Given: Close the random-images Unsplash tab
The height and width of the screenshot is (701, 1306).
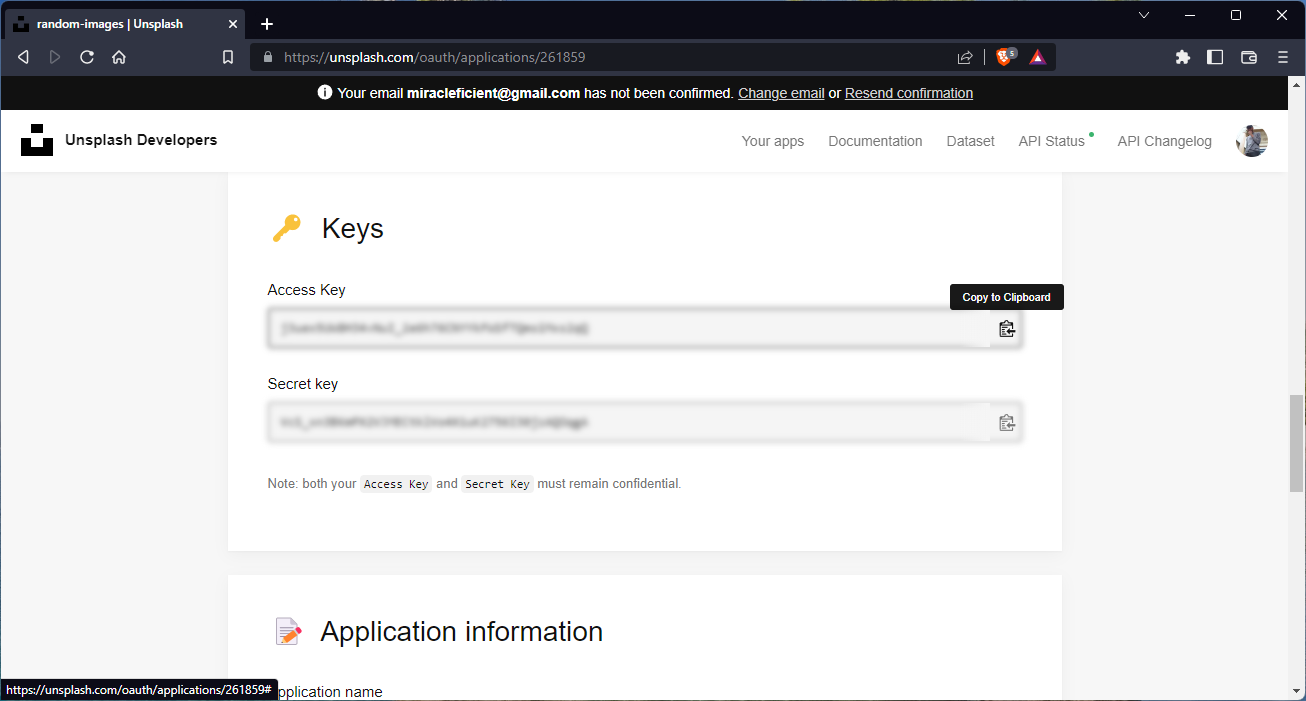Looking at the screenshot, I should tap(232, 24).
